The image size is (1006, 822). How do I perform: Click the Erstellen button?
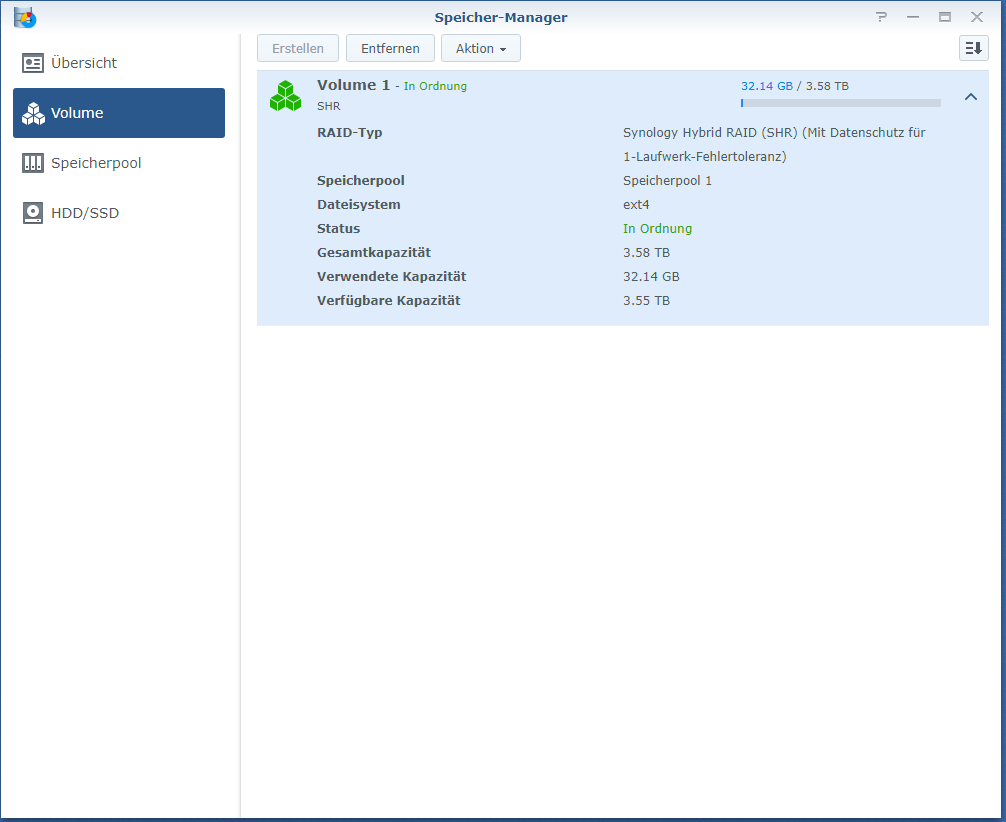pos(298,48)
